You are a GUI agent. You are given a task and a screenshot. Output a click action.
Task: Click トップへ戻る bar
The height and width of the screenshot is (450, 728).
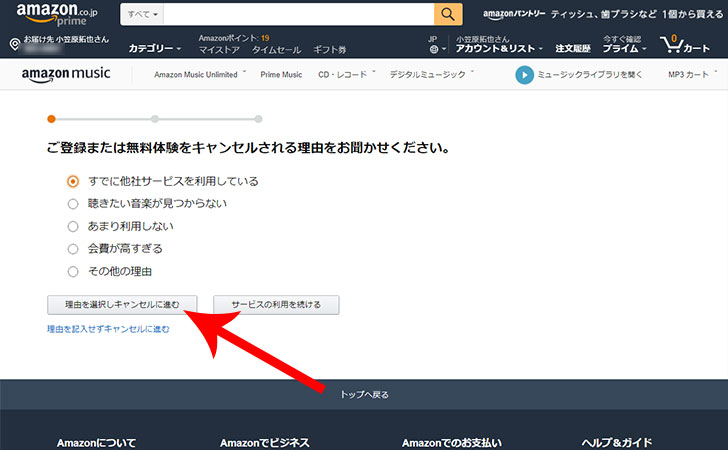(x=364, y=394)
